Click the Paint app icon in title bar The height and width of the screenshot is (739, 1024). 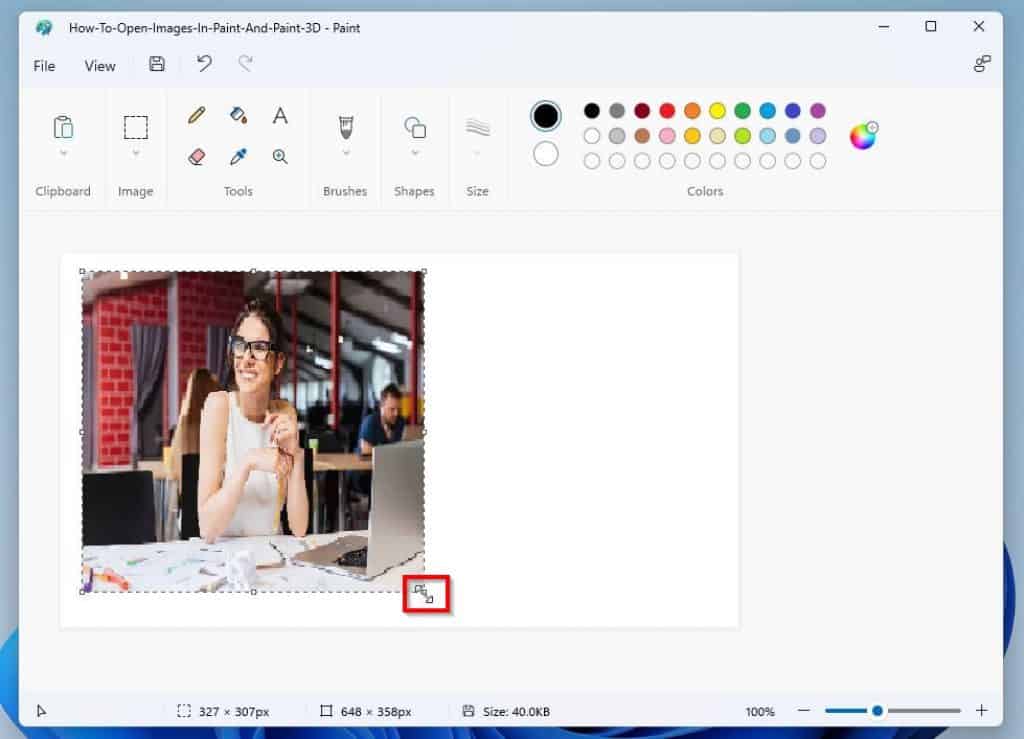click(x=44, y=27)
